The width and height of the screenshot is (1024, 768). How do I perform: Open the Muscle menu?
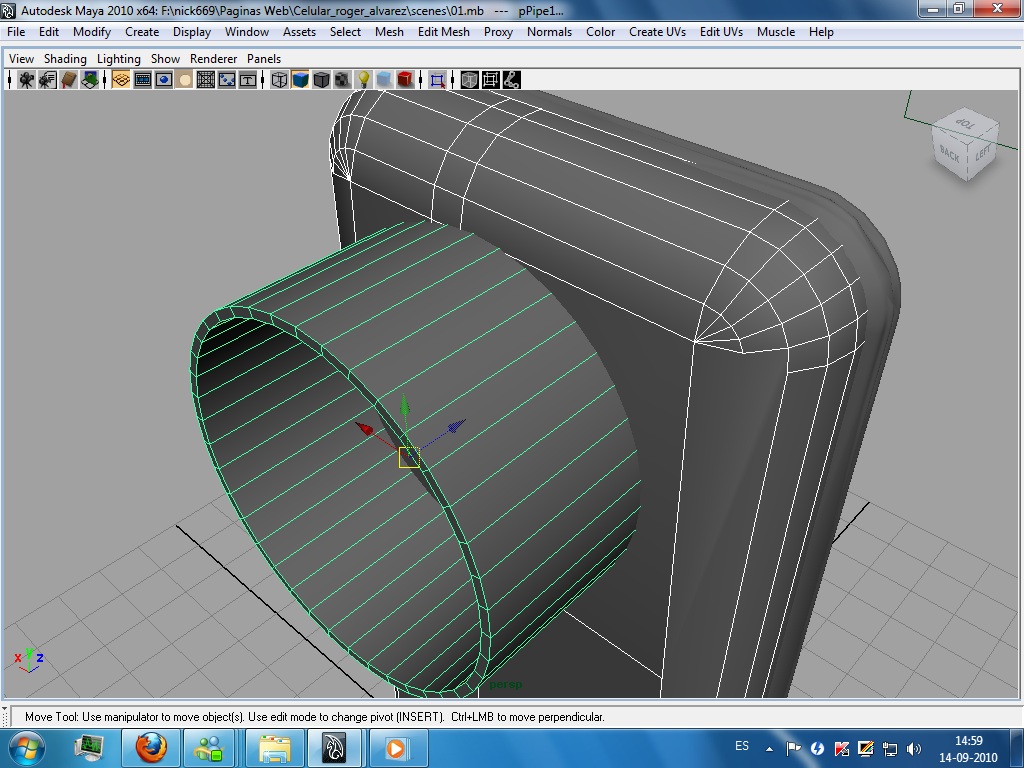point(776,31)
